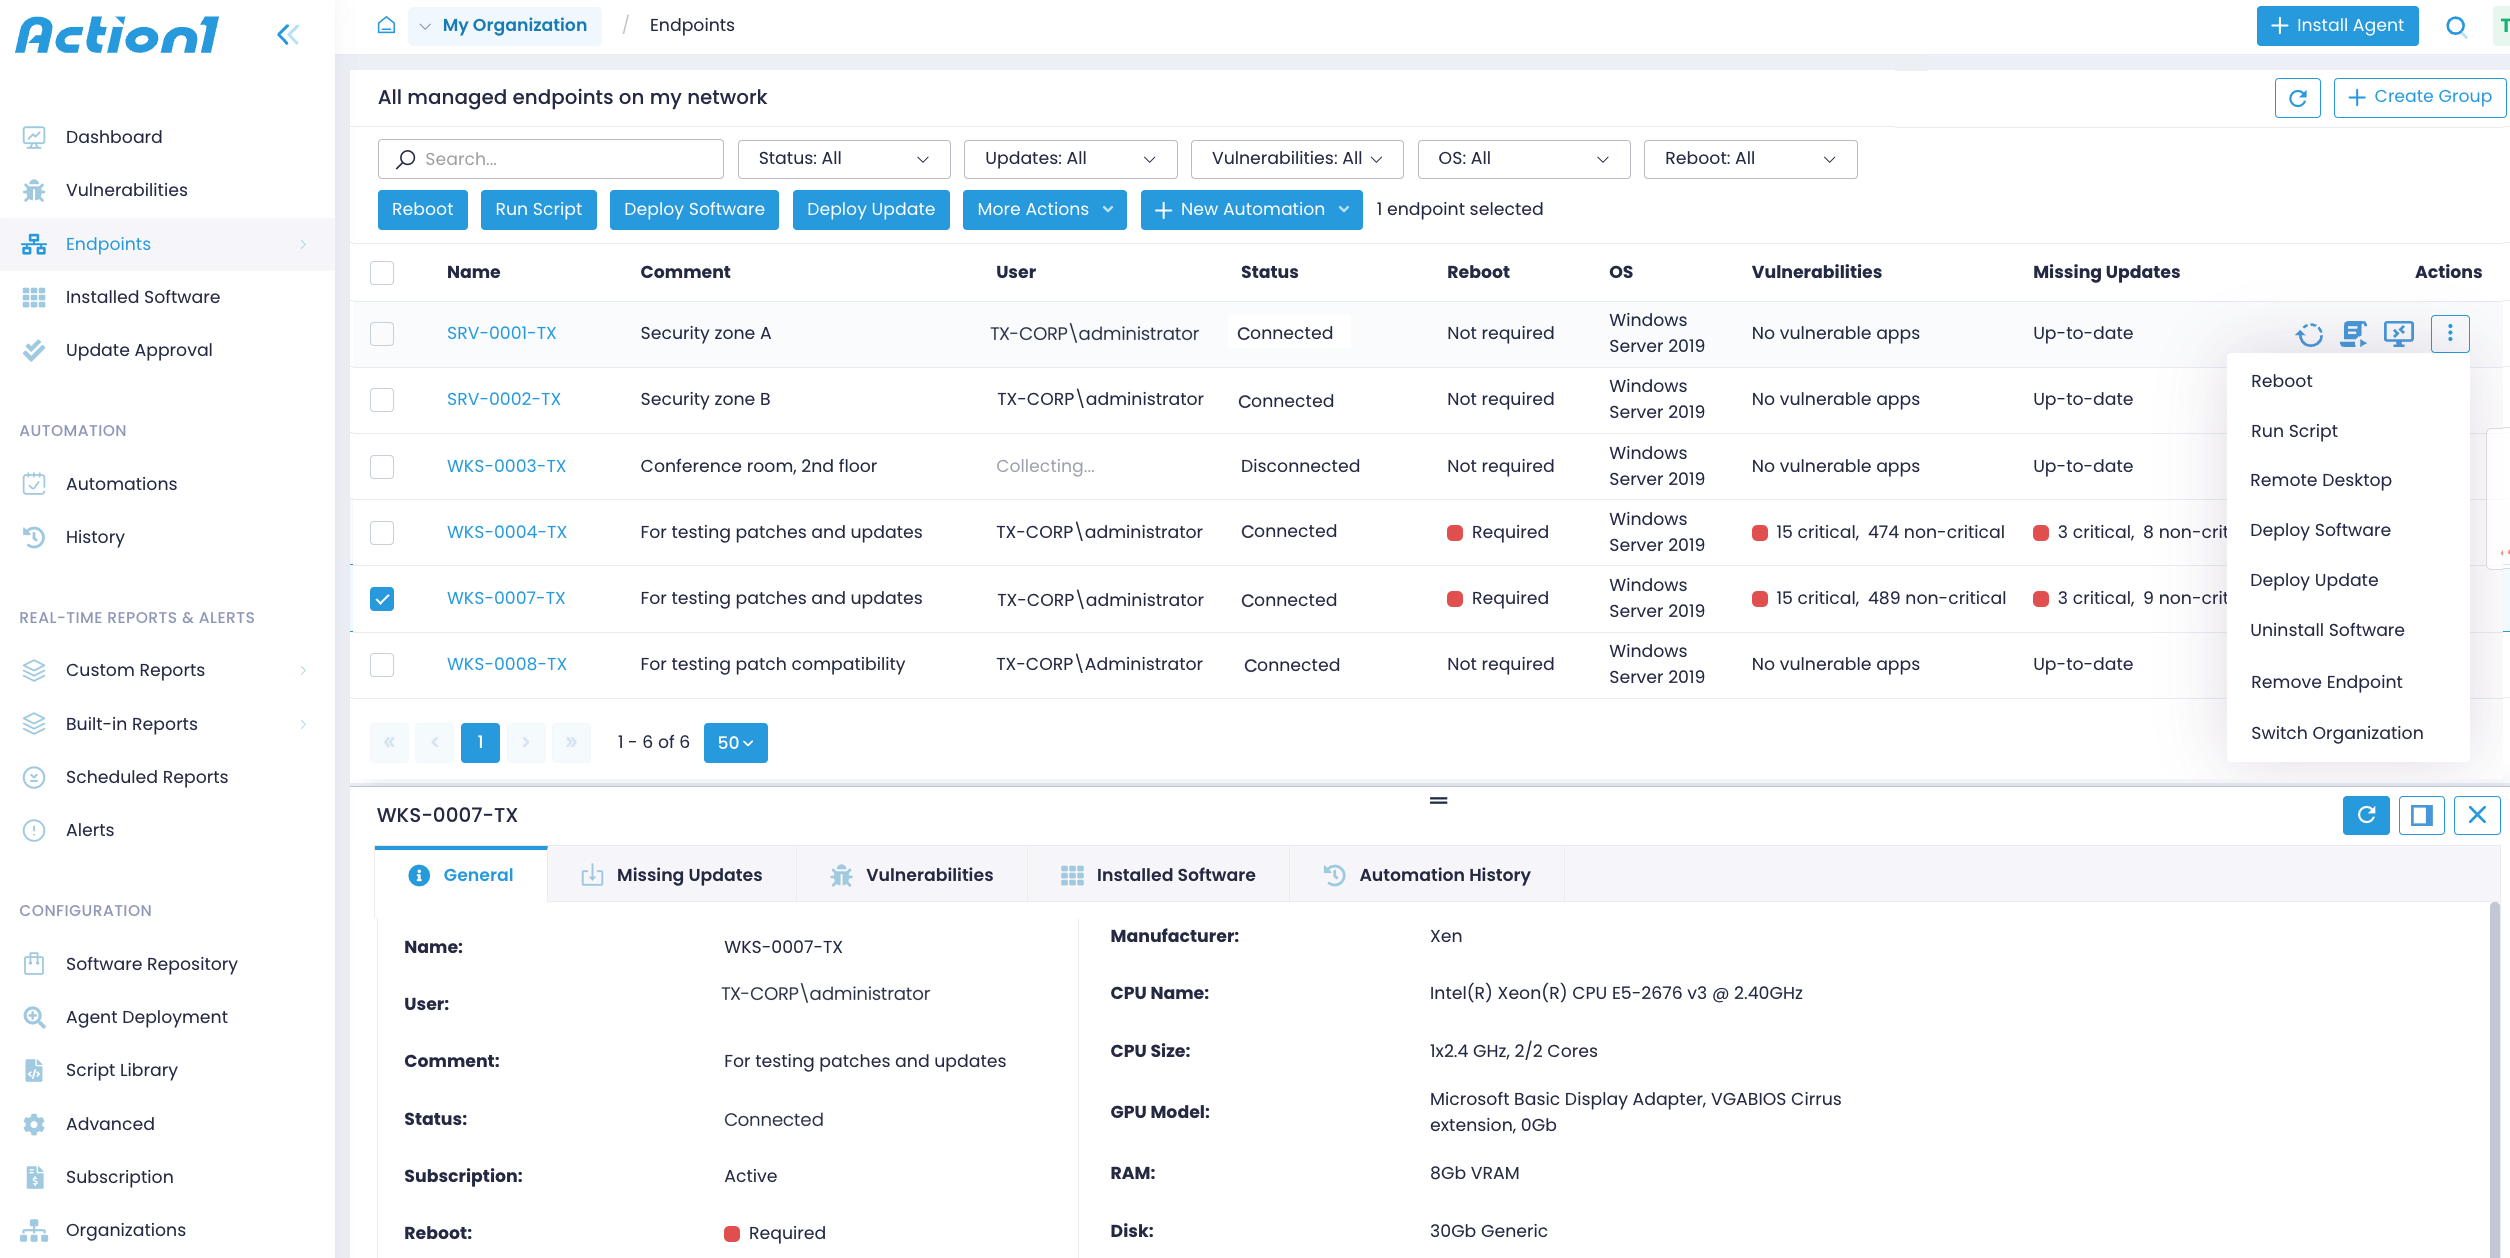Click inside the Search input field

click(x=550, y=158)
